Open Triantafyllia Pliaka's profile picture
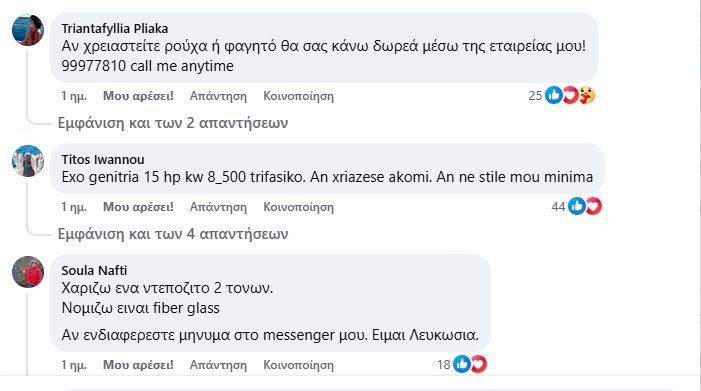 tap(28, 30)
